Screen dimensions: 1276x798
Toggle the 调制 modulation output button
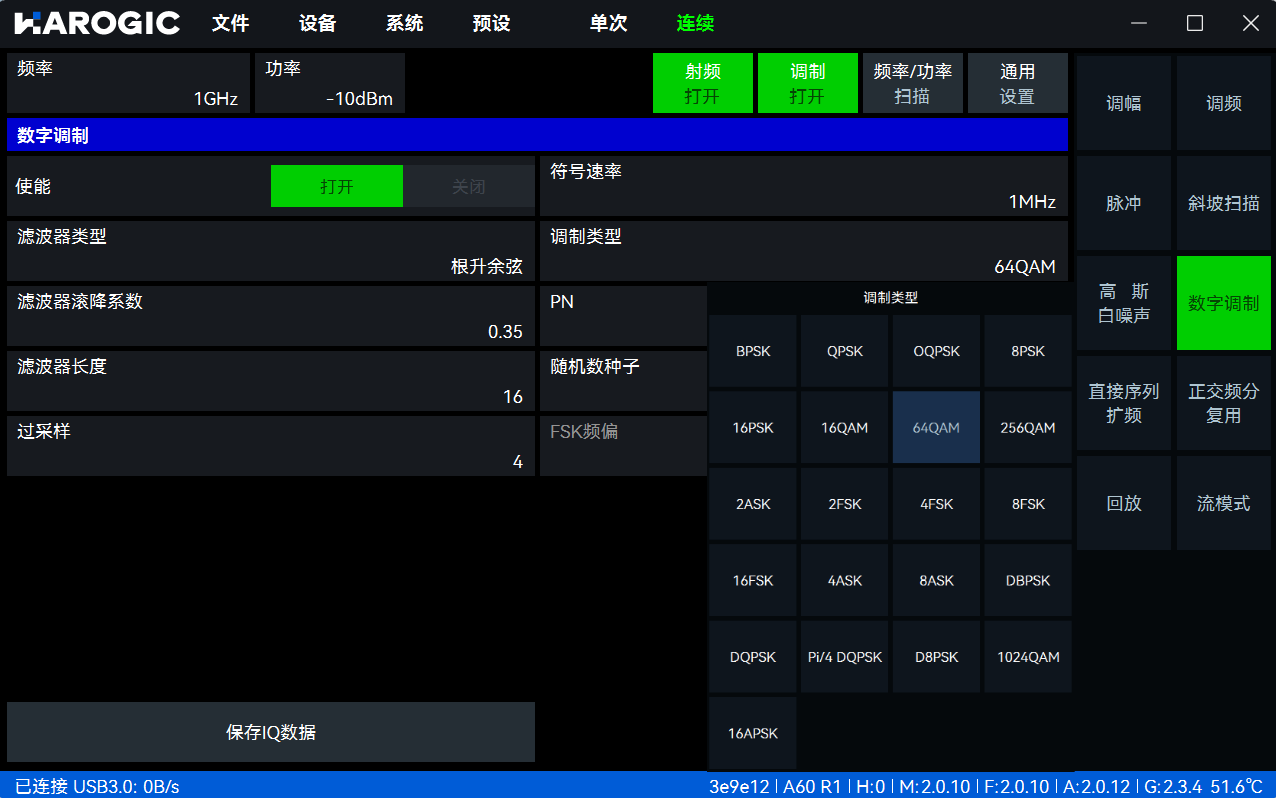click(807, 83)
